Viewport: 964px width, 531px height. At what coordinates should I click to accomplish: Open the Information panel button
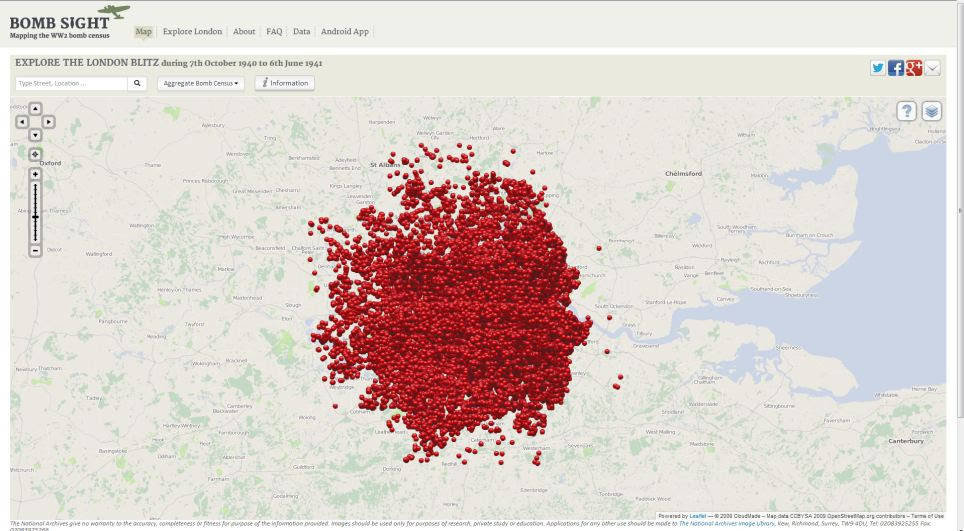coord(285,83)
